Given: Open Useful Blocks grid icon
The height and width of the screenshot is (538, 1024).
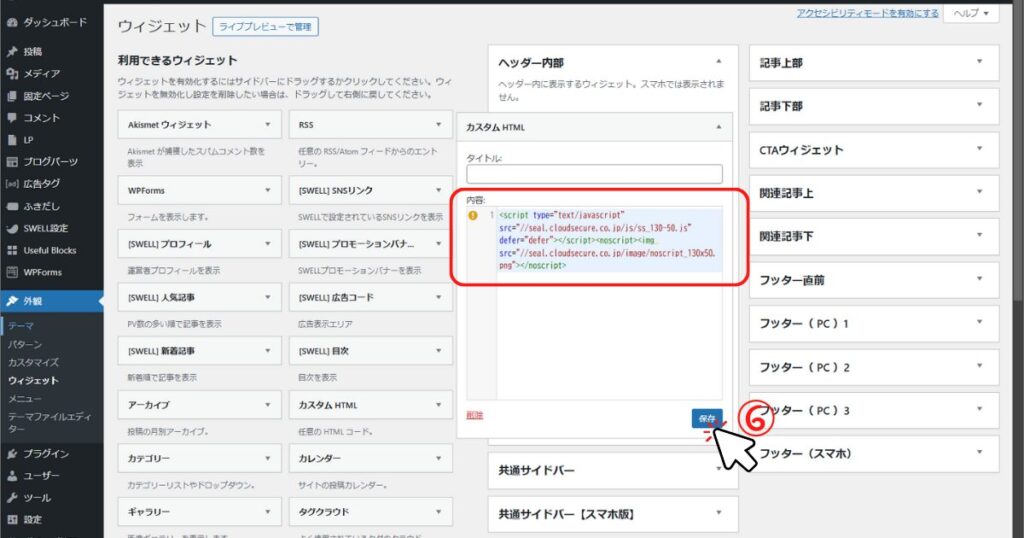Looking at the screenshot, I should [x=12, y=251].
